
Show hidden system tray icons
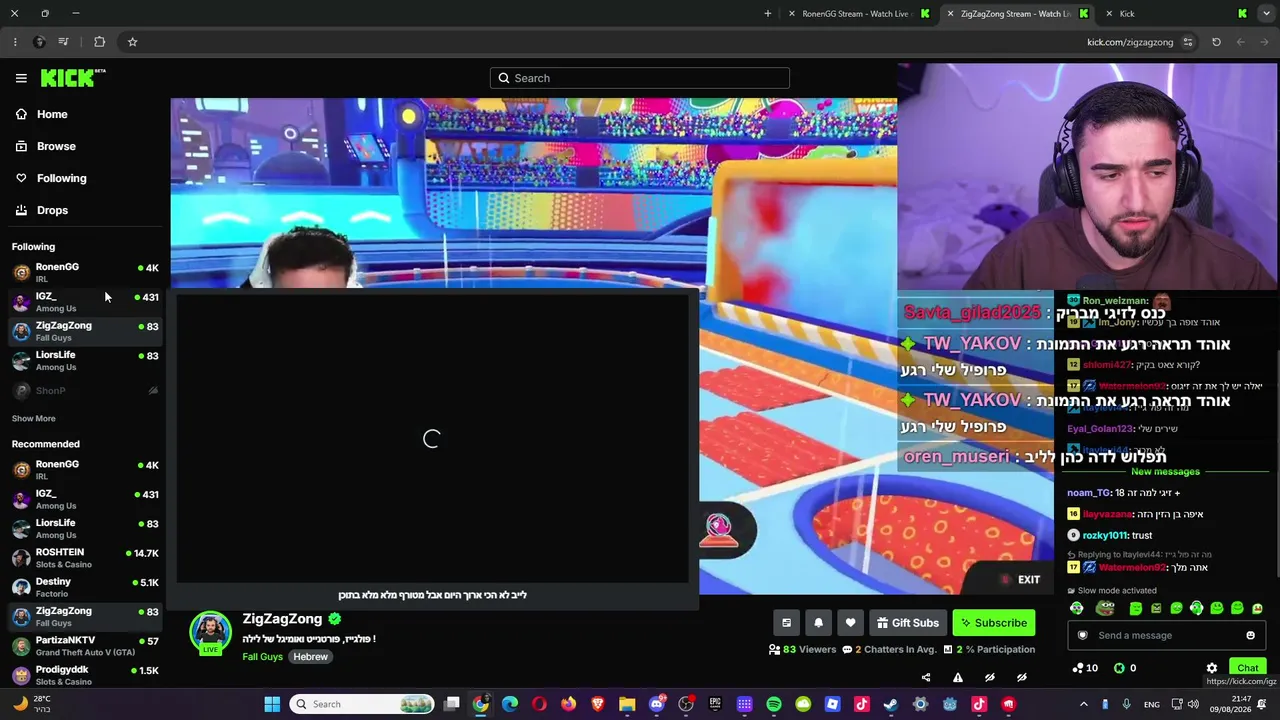(x=1084, y=704)
